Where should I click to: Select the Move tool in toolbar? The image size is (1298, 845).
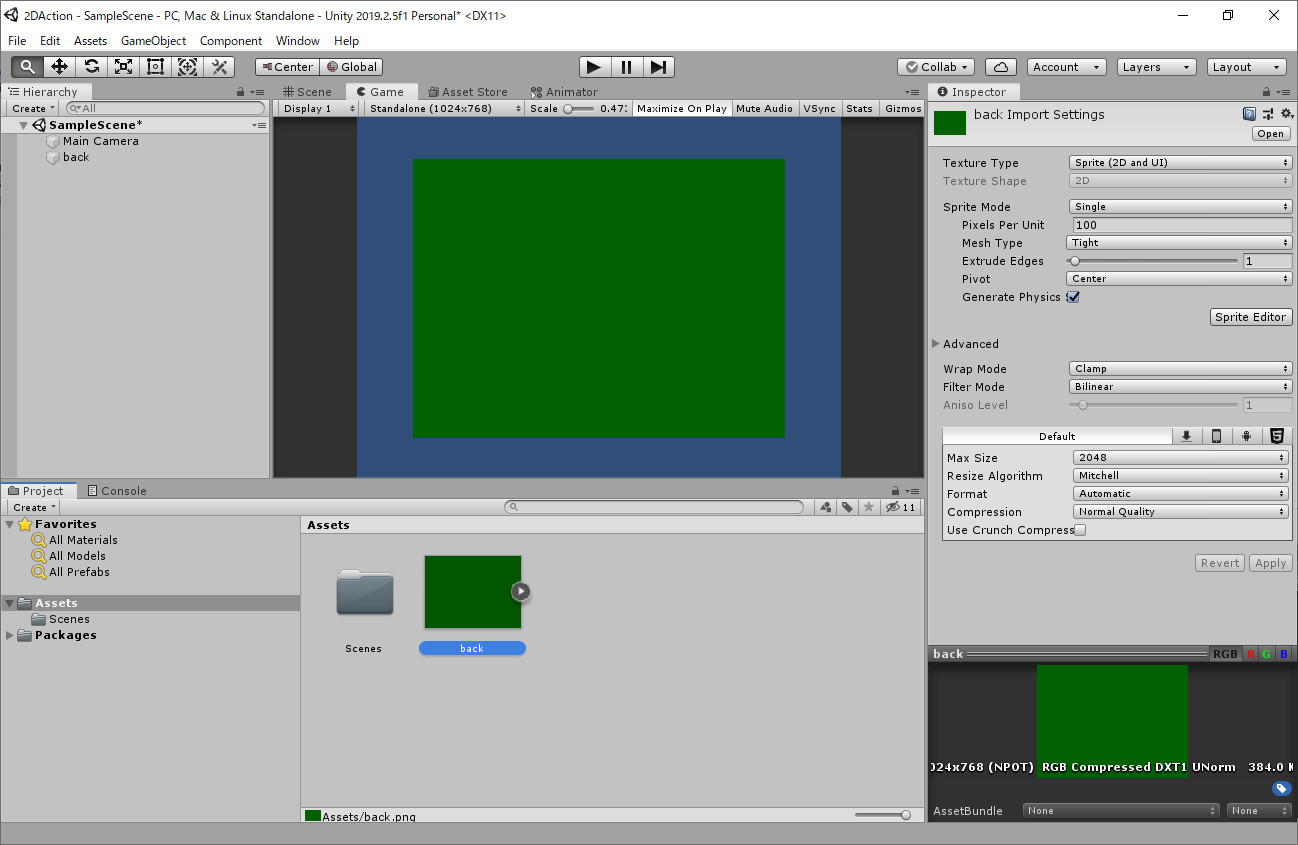(x=59, y=67)
